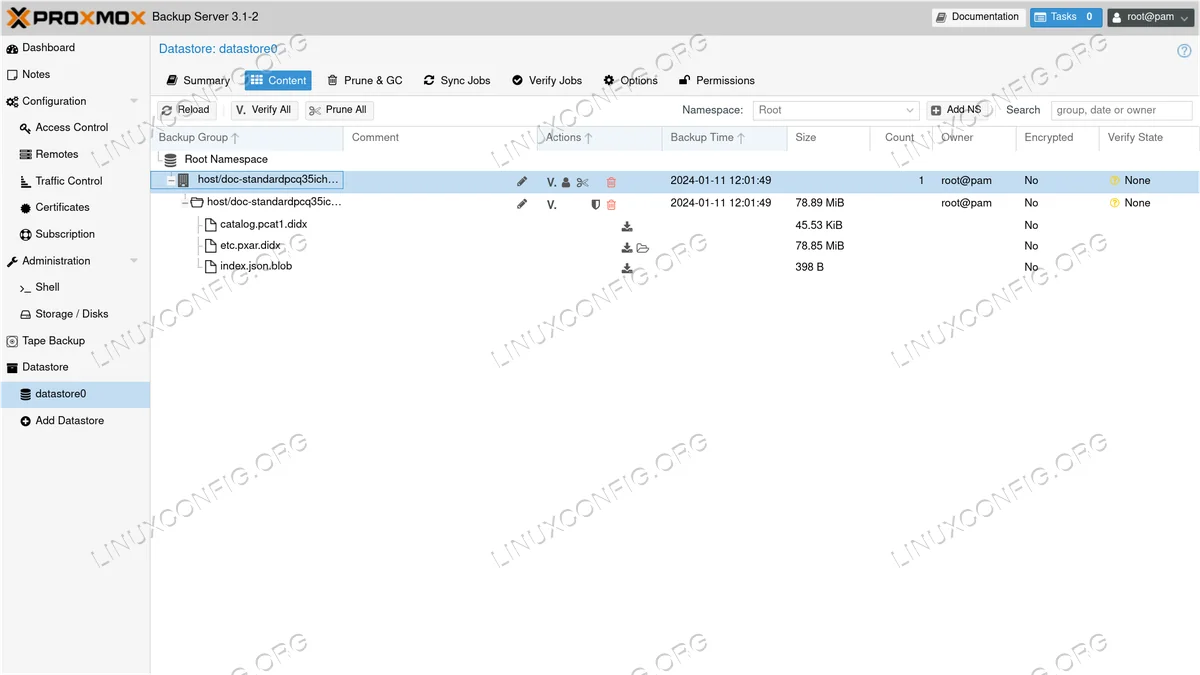1200x675 pixels.
Task: Change owner of the backup group
Action: tap(566, 182)
